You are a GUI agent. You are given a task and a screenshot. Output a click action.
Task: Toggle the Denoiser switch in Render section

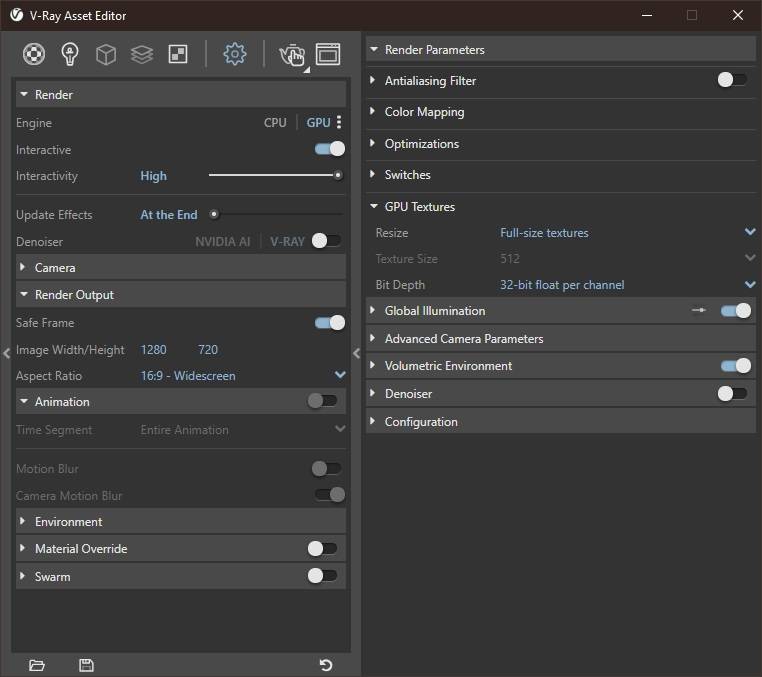(x=327, y=241)
